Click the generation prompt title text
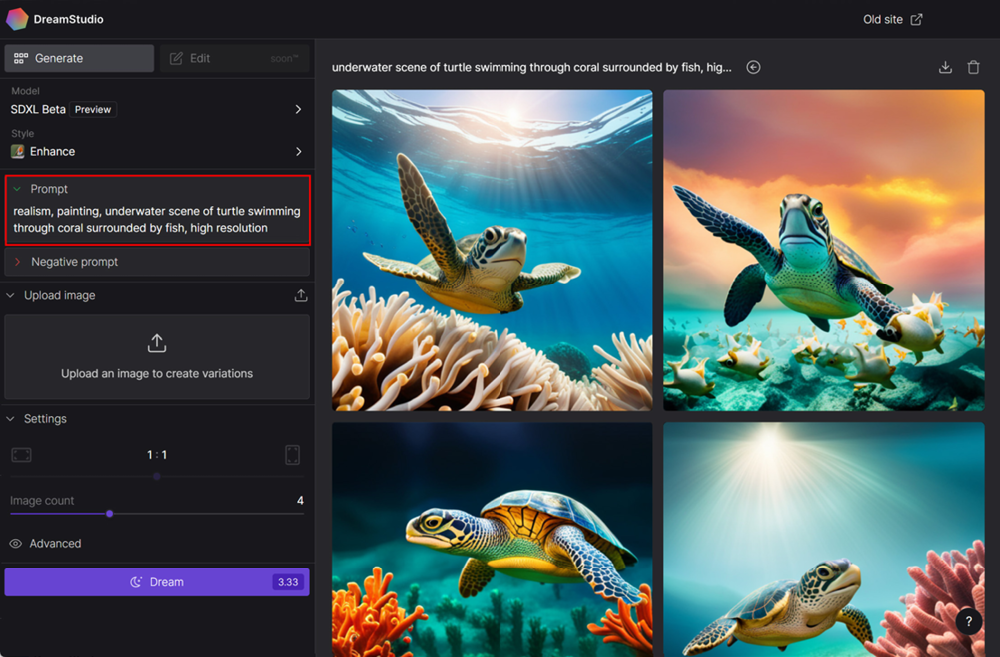The image size is (1000, 657). click(532, 67)
